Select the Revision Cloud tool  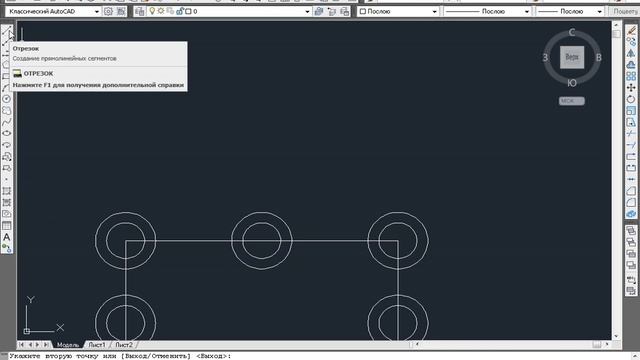pos(7,110)
